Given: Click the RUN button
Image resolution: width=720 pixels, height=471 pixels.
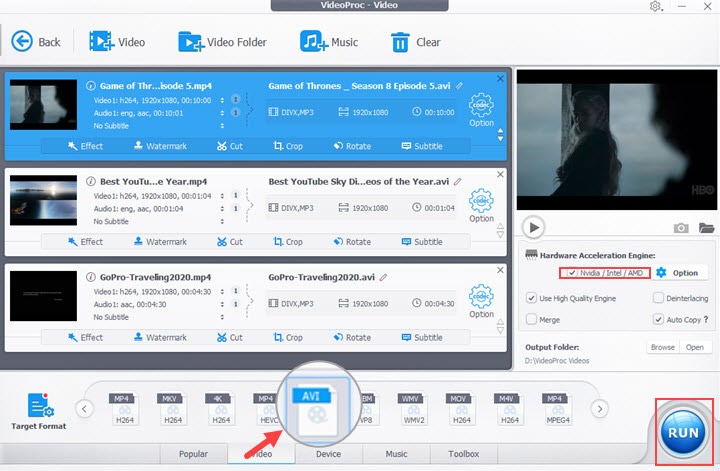Looking at the screenshot, I should click(683, 432).
